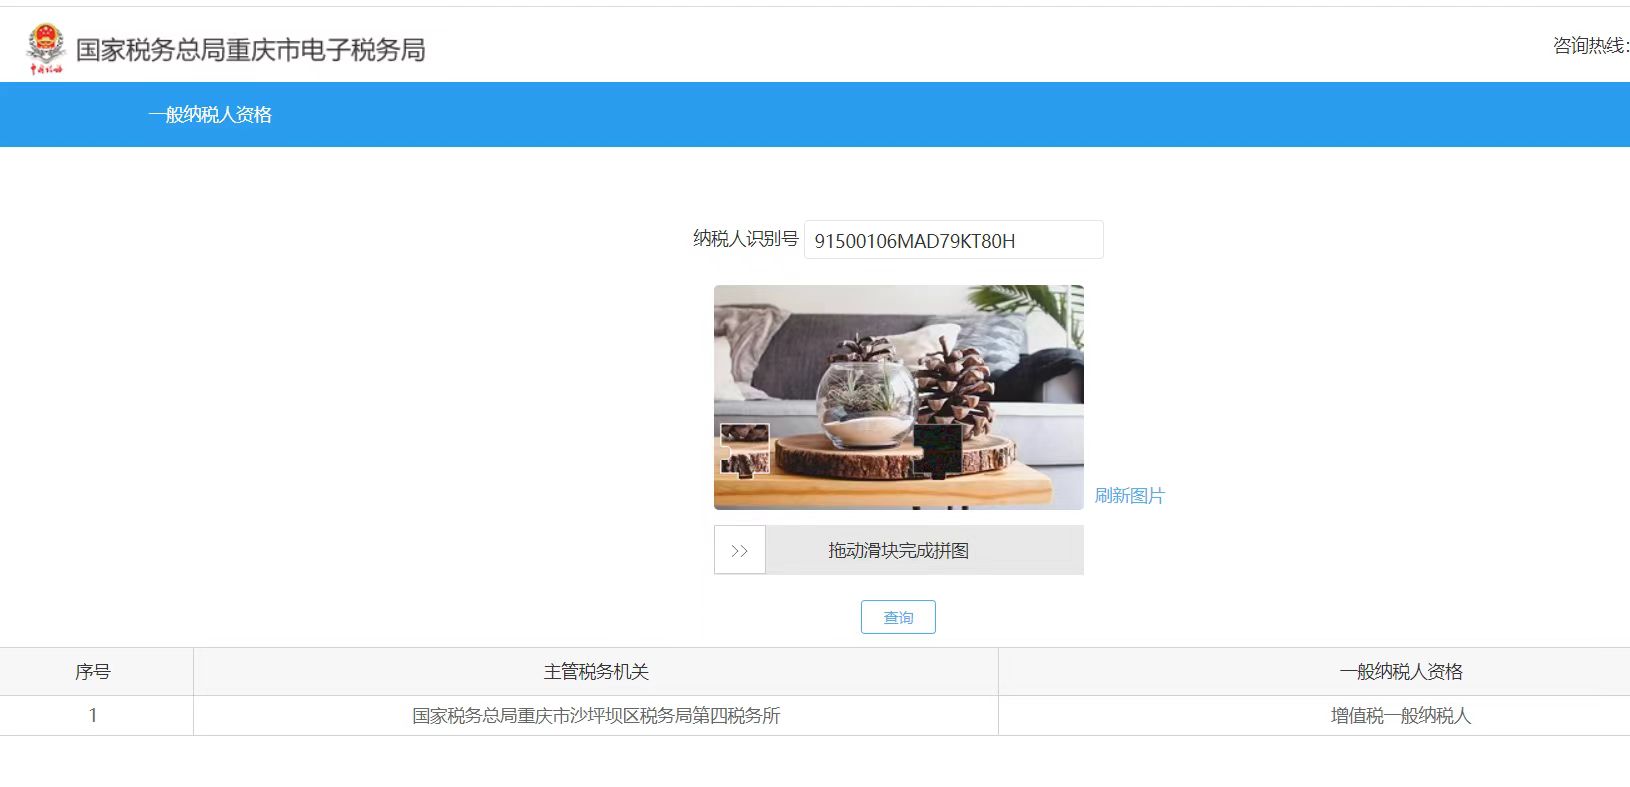1630x787 pixels.
Task: Click the 主管税务机关 column header
Action: point(596,672)
